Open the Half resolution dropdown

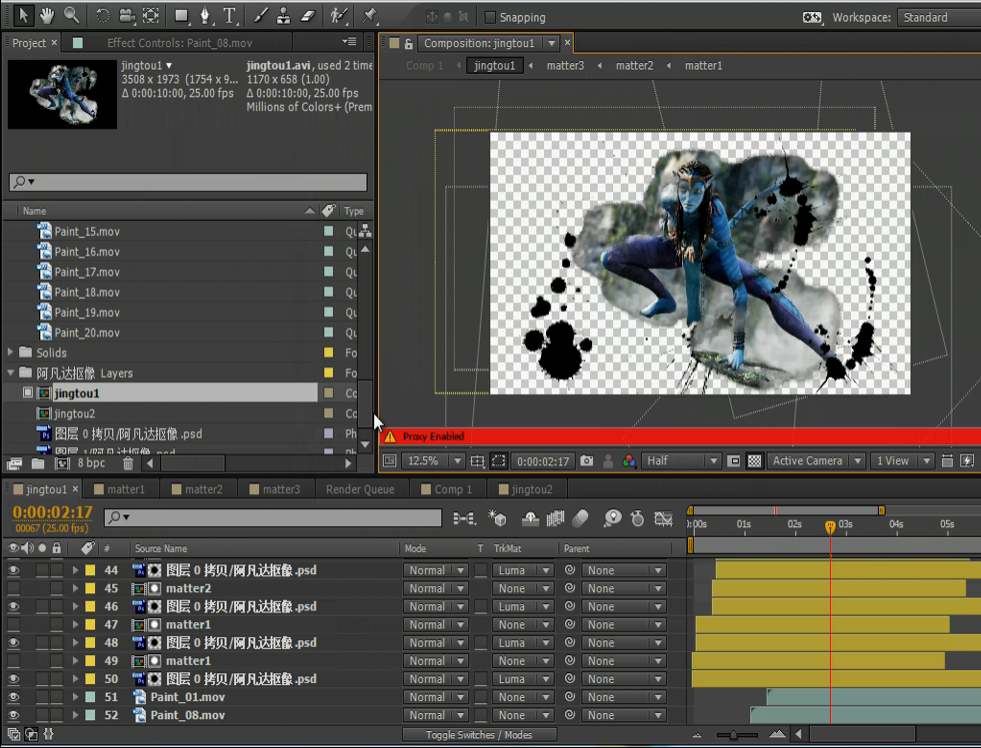tap(681, 461)
